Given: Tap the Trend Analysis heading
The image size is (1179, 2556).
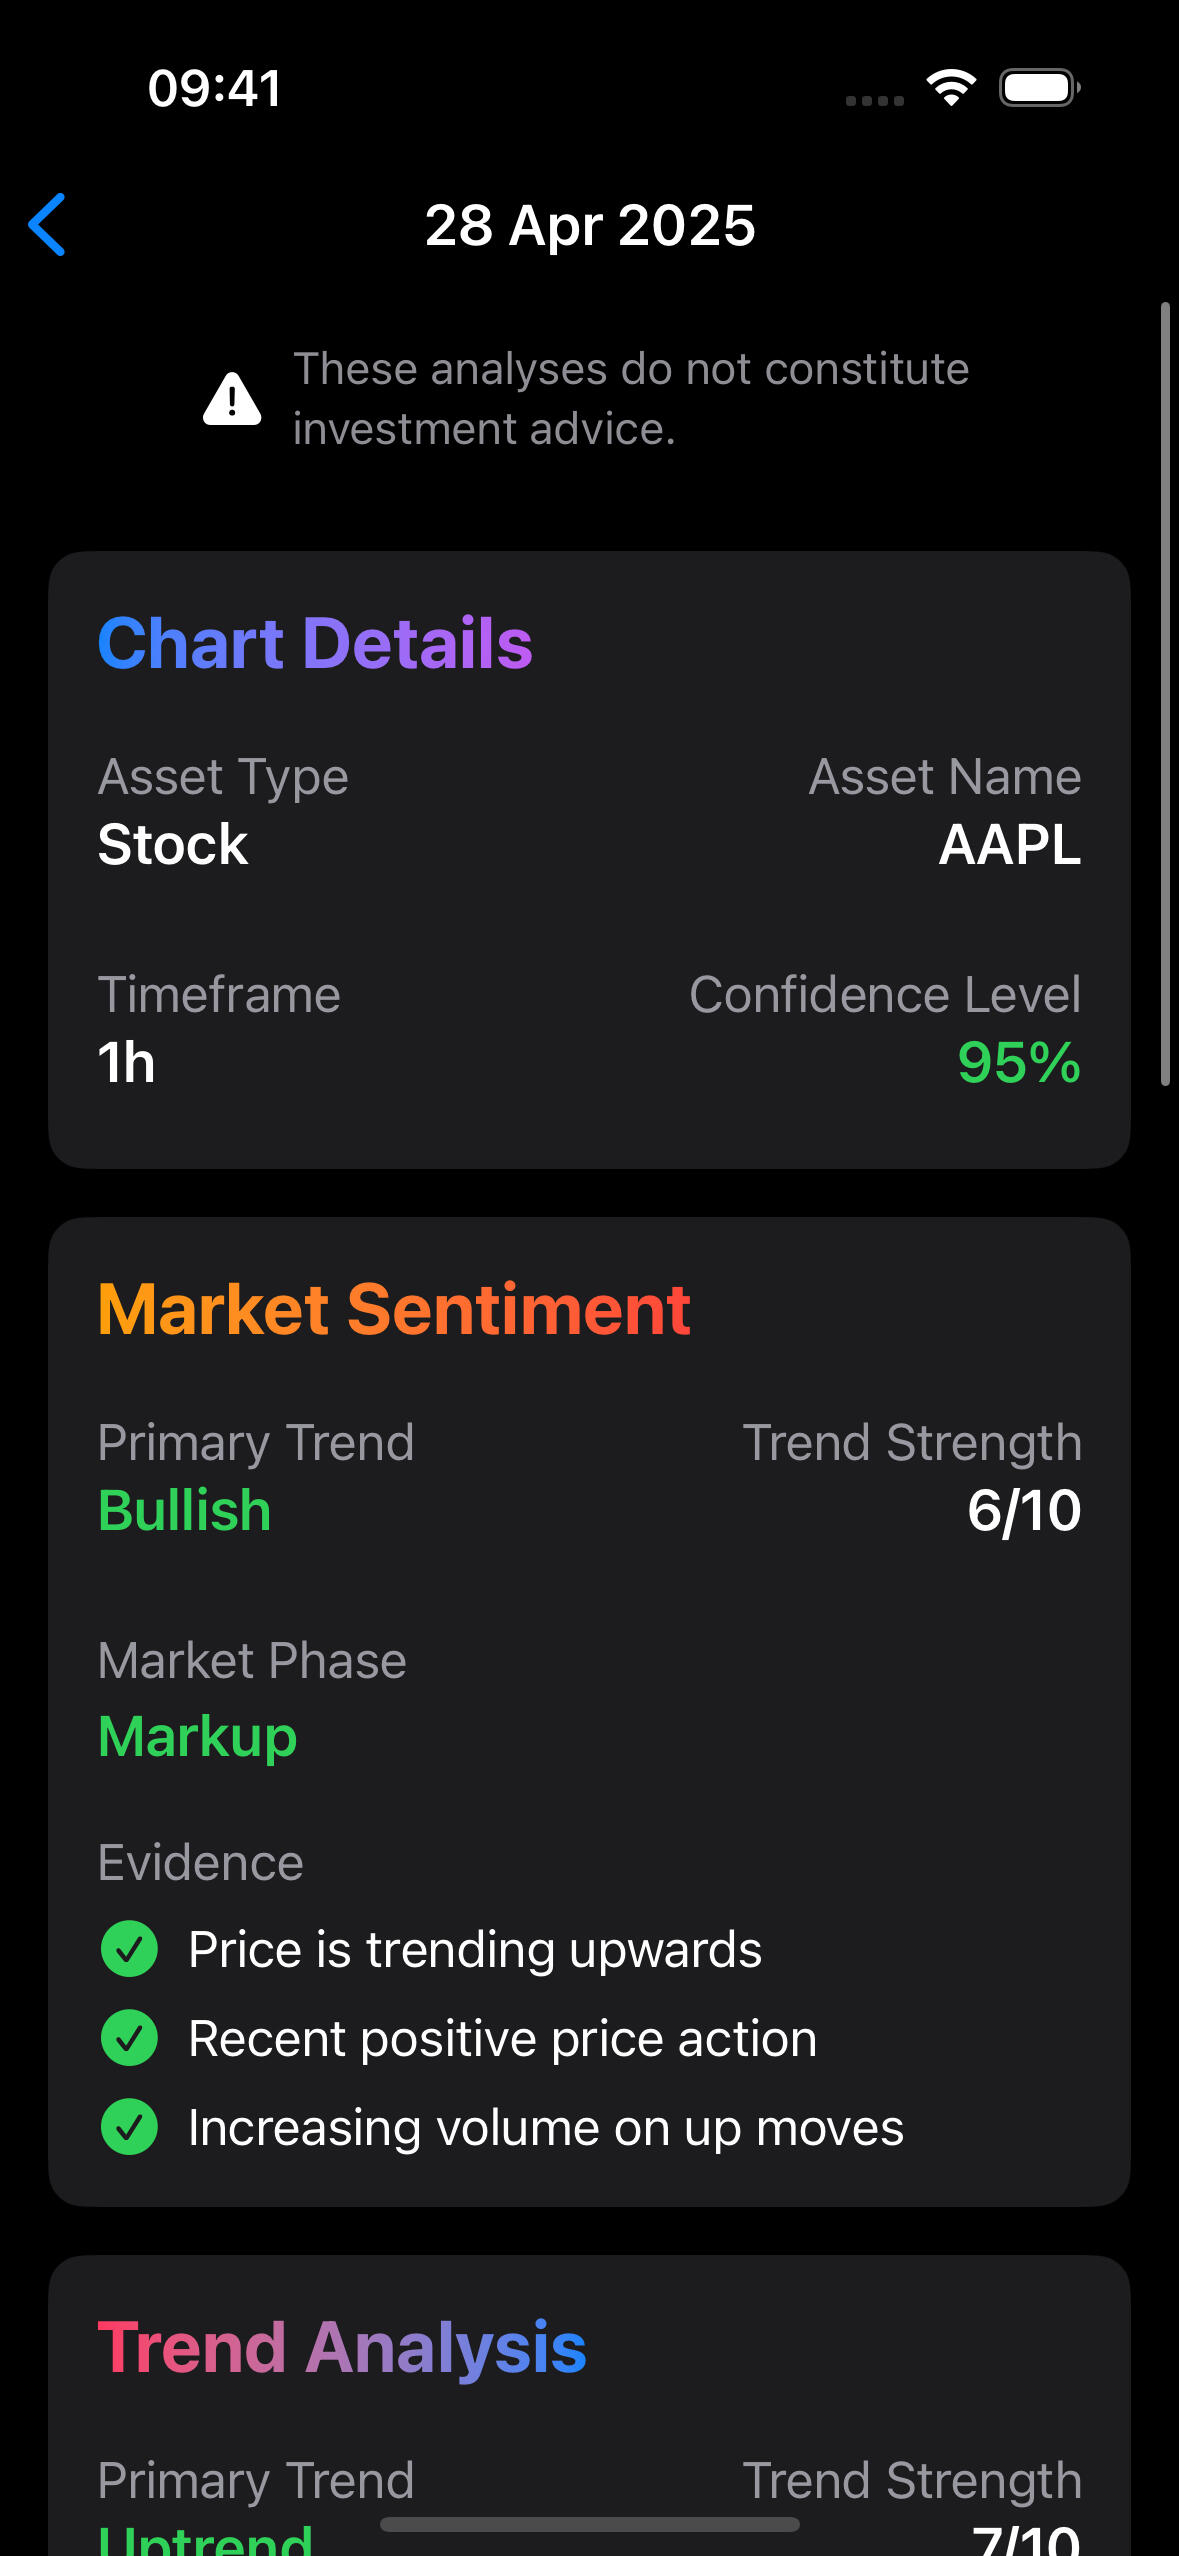Looking at the screenshot, I should coord(342,2347).
